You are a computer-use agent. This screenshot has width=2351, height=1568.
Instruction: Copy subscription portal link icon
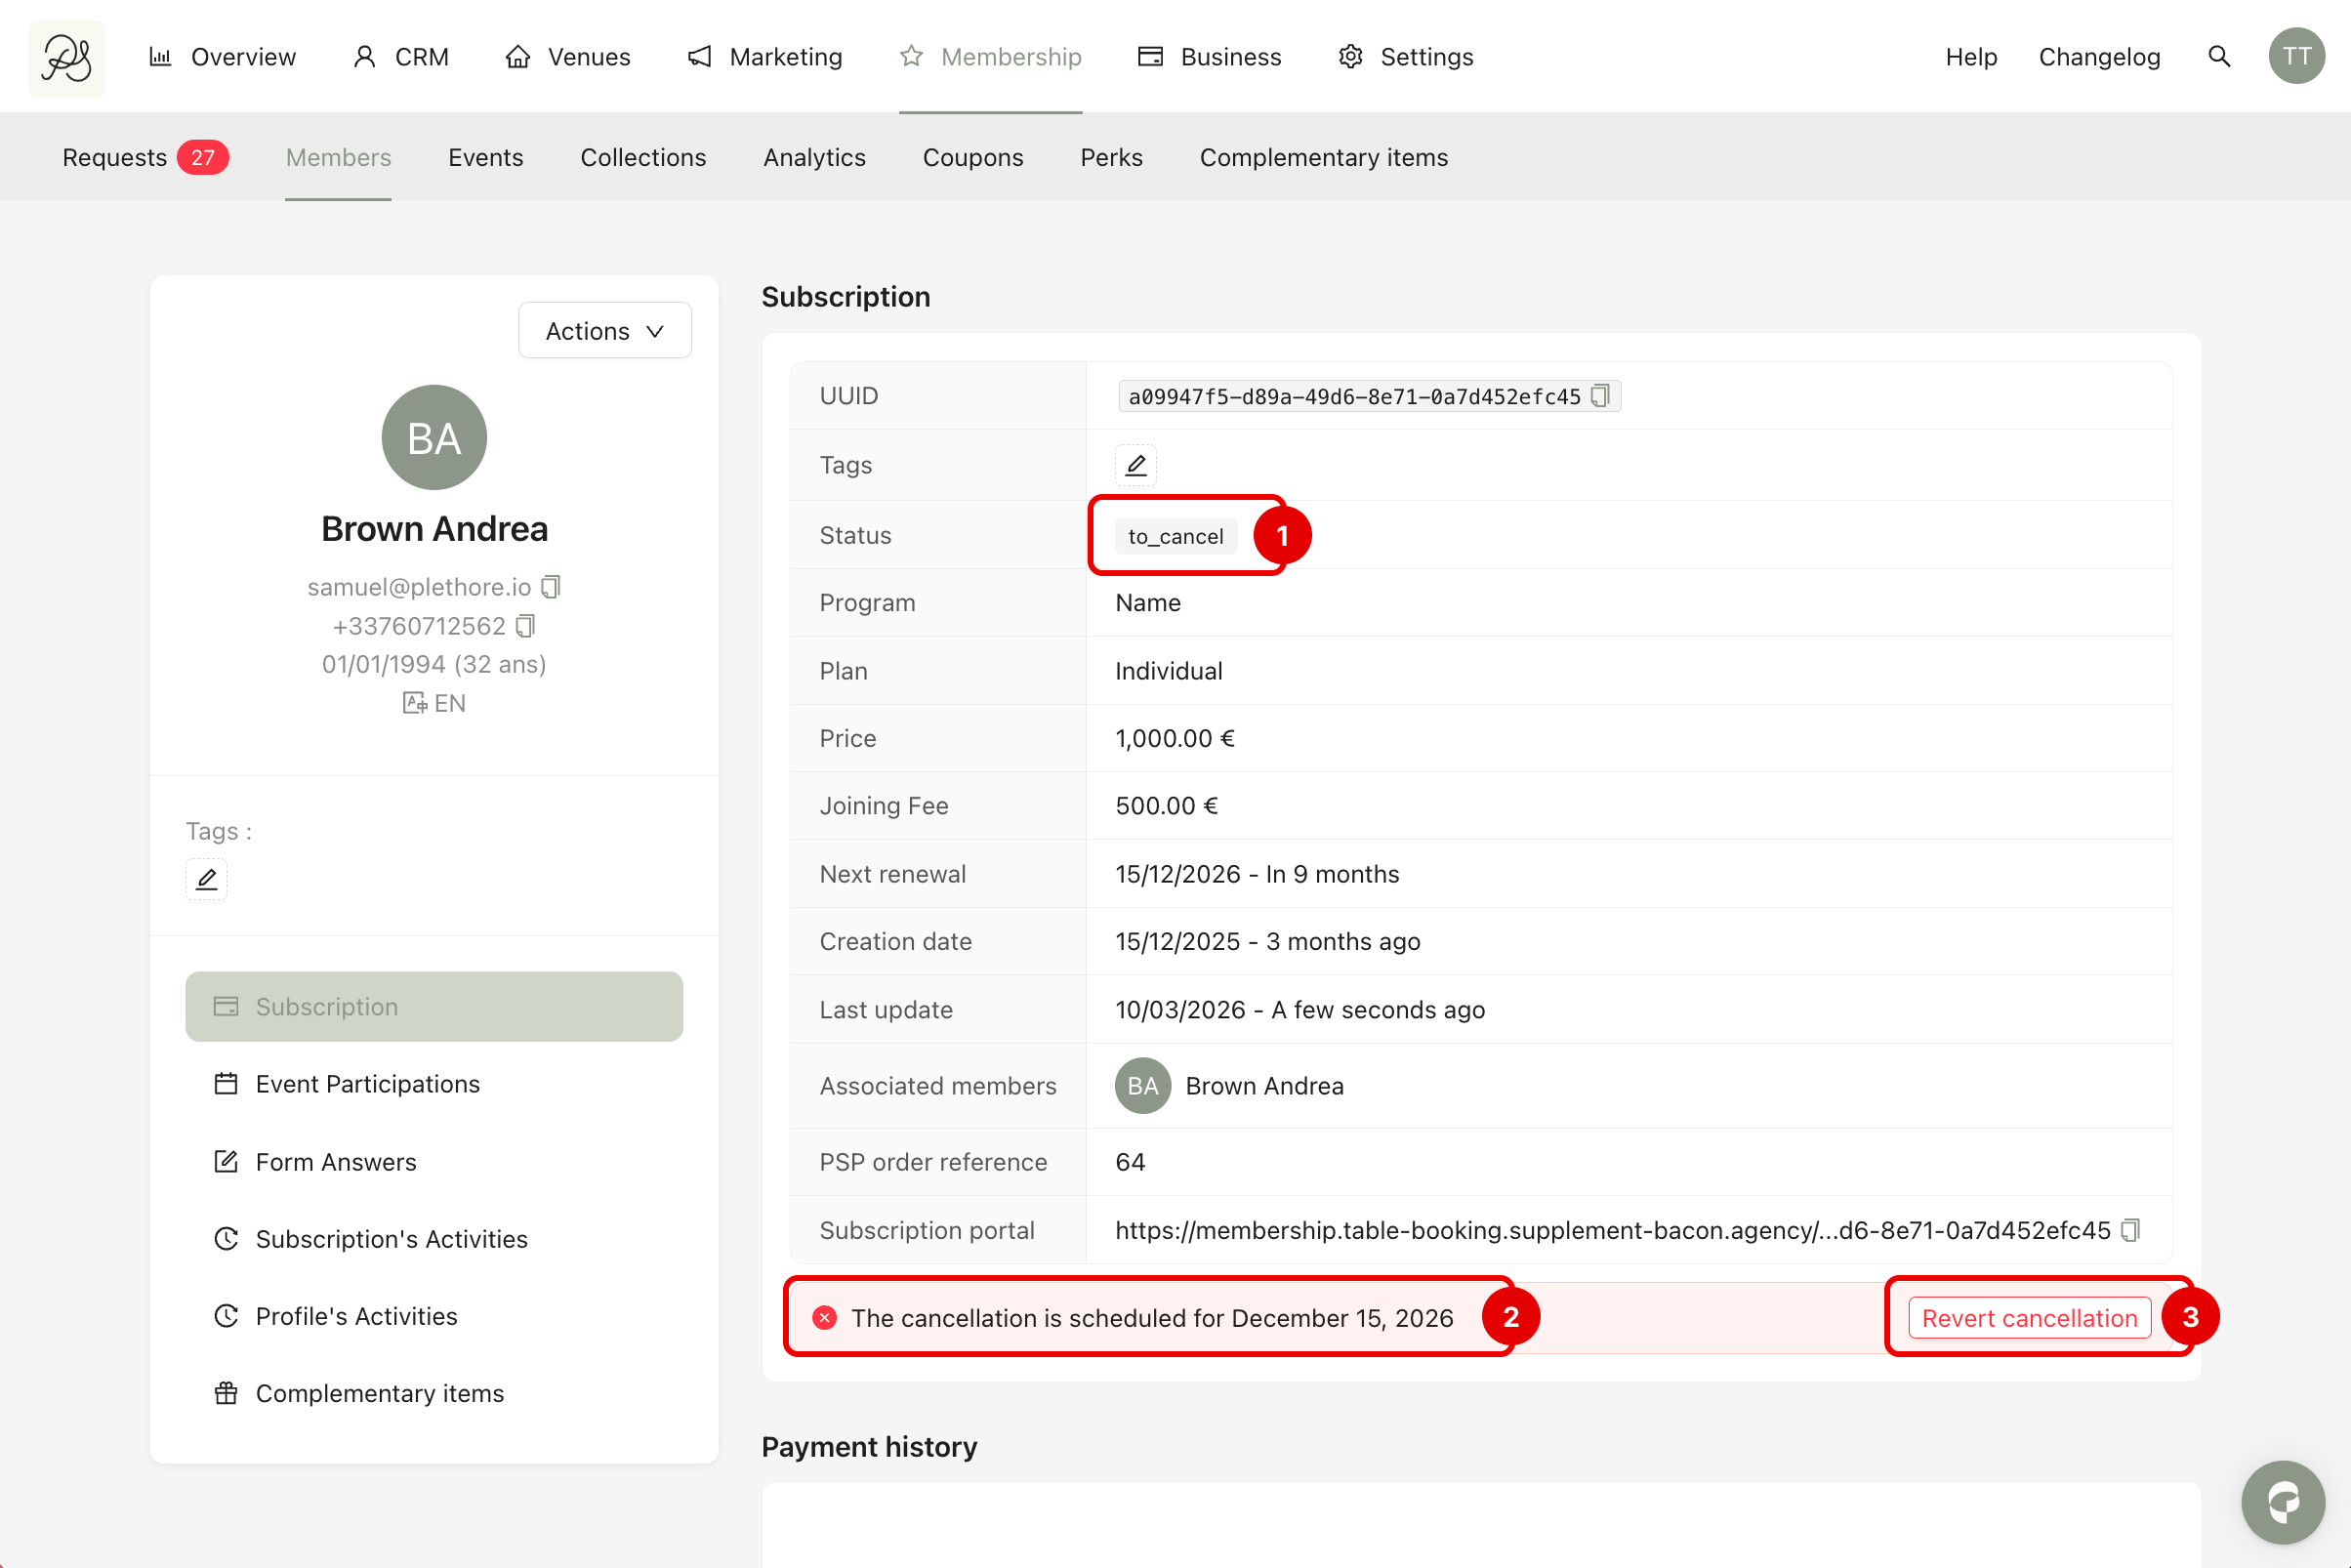coord(2131,1230)
